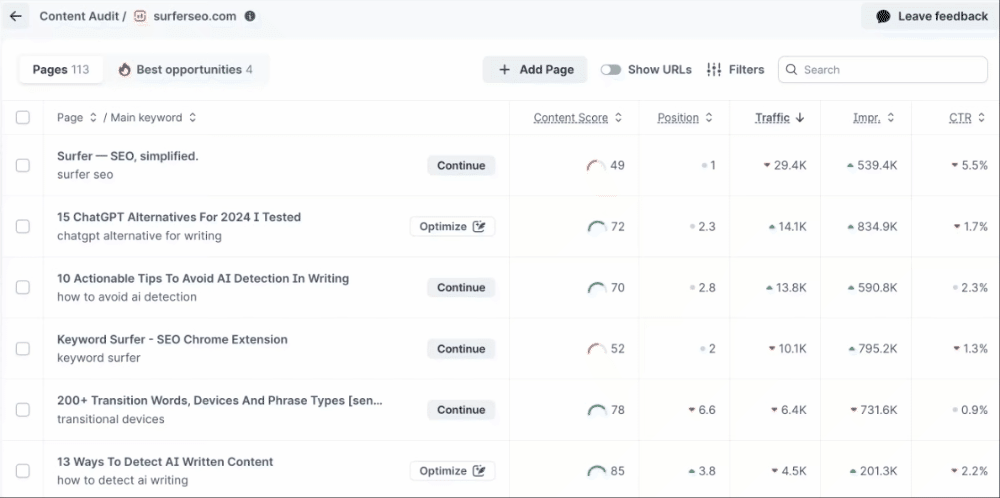
Task: Open the Filters panel
Action: click(x=735, y=70)
